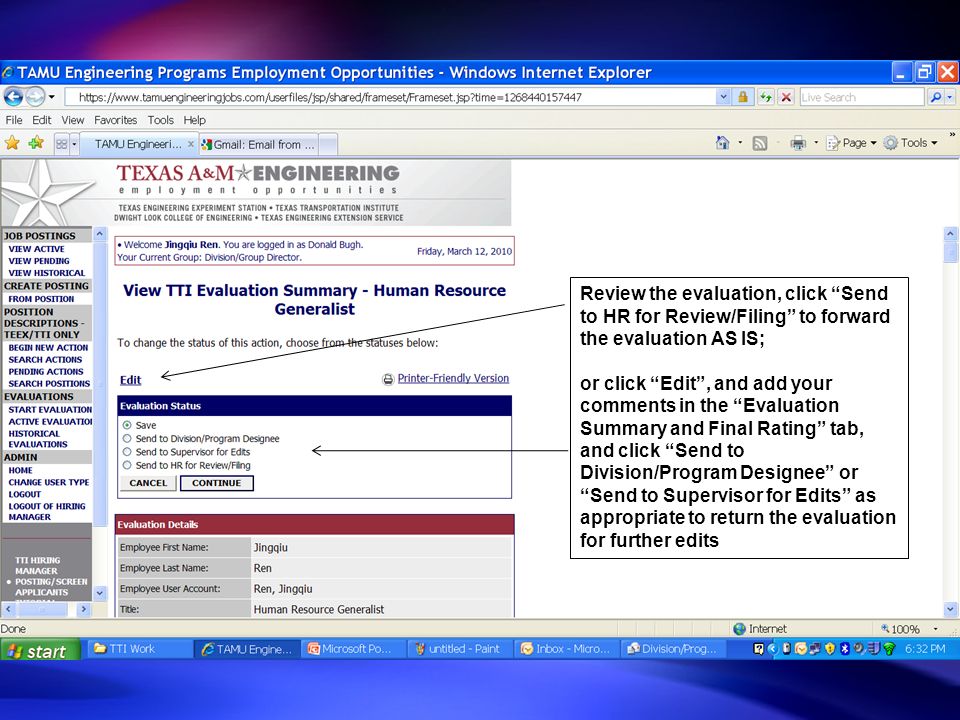960x720 pixels.
Task: Refresh the page with green arrows icon
Action: pyautogui.click(x=765, y=97)
